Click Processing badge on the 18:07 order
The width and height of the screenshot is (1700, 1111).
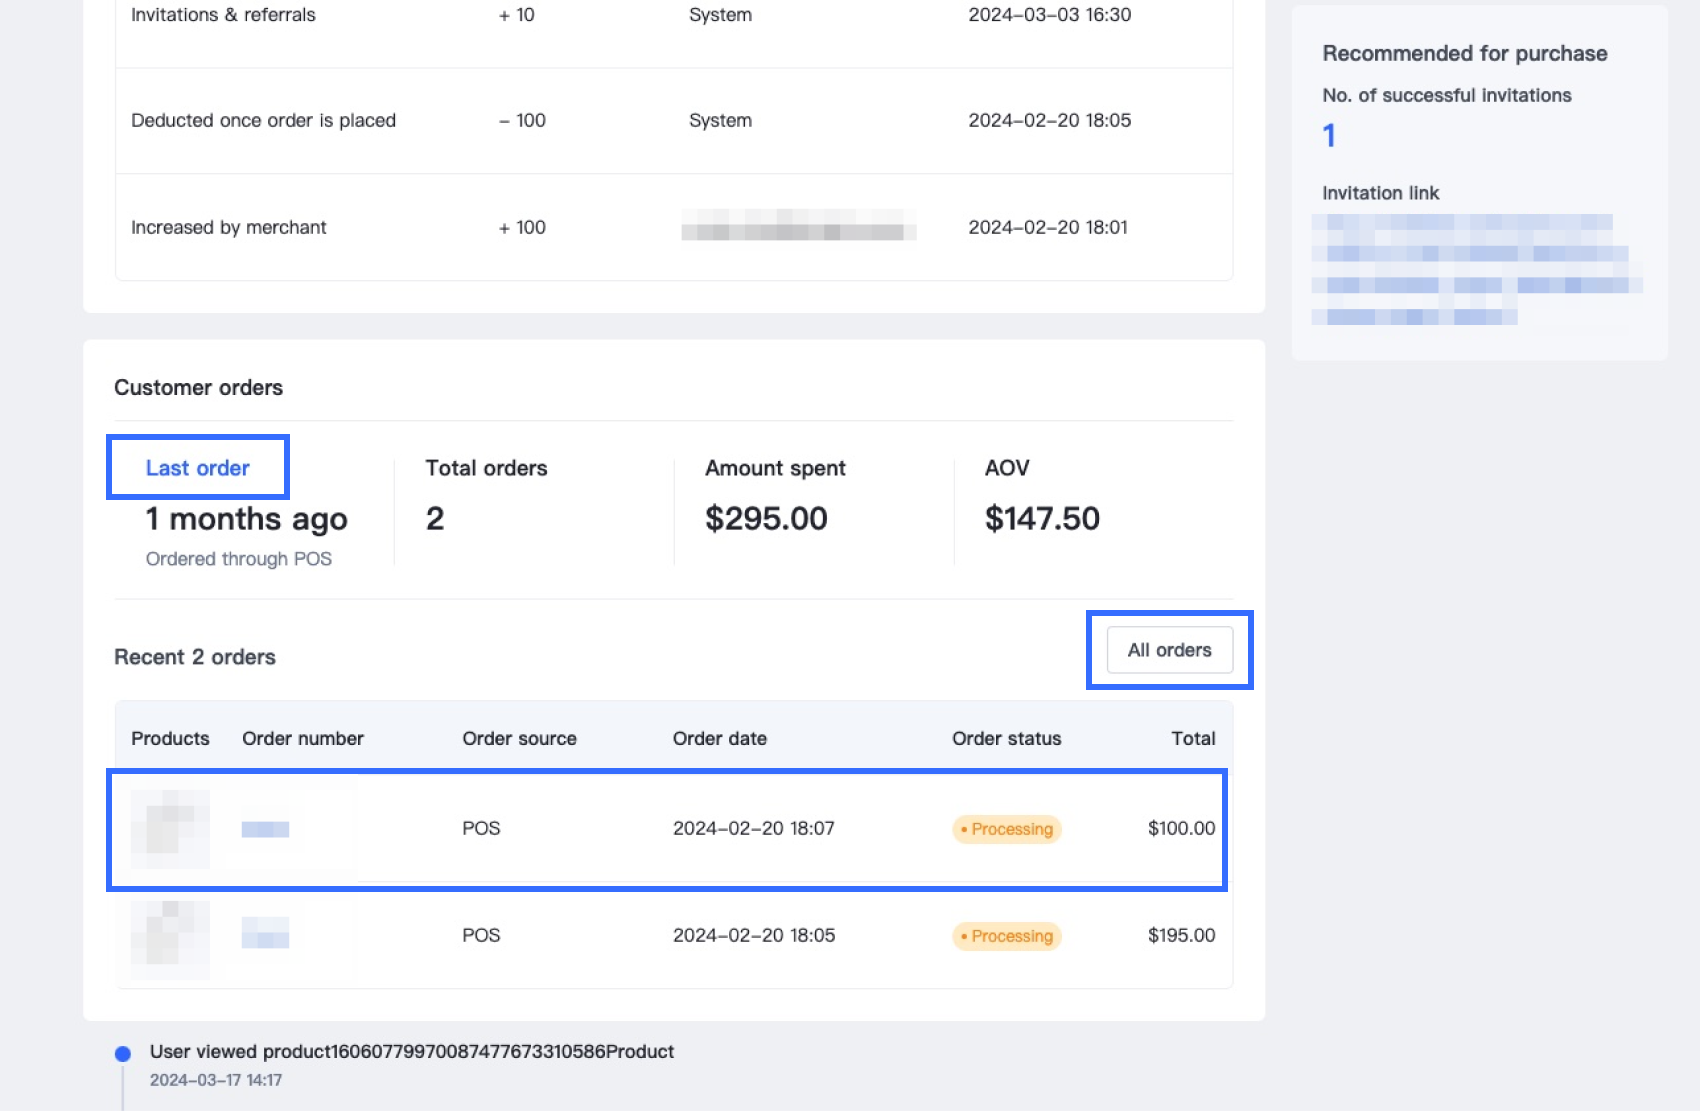tap(1007, 829)
